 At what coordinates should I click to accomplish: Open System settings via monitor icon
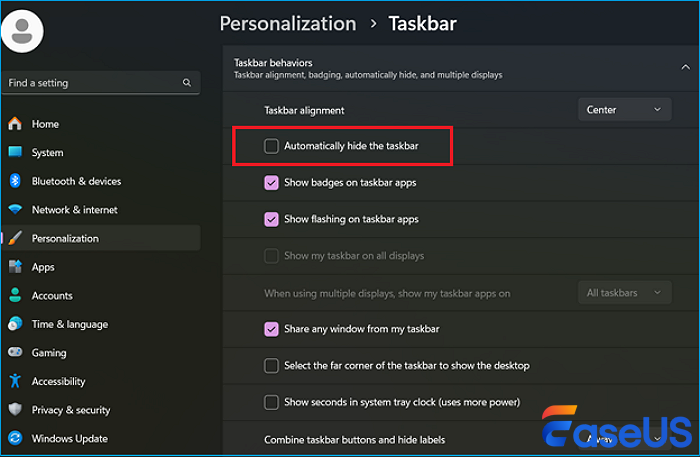pos(15,153)
